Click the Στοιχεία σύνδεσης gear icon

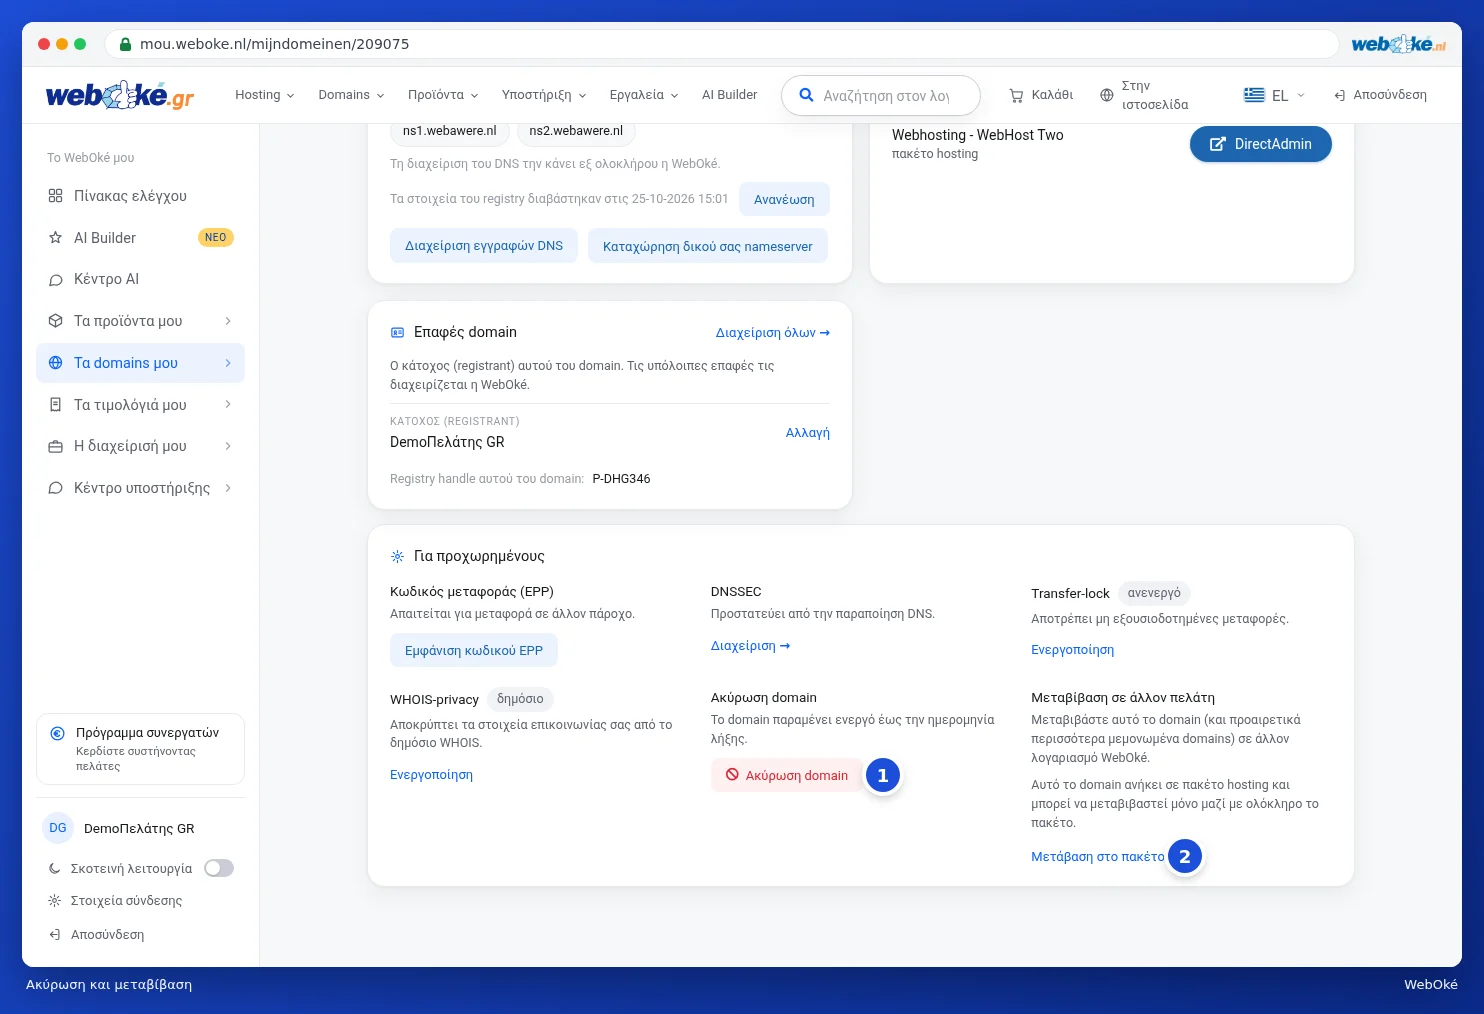coord(55,901)
